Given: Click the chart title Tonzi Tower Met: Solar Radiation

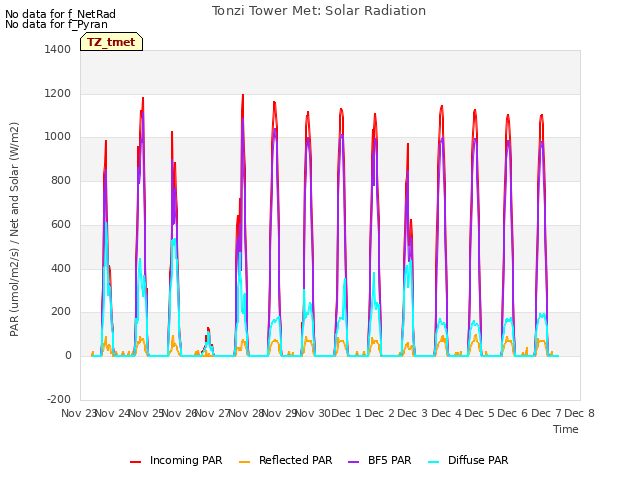Looking at the screenshot, I should pyautogui.click(x=319, y=11).
